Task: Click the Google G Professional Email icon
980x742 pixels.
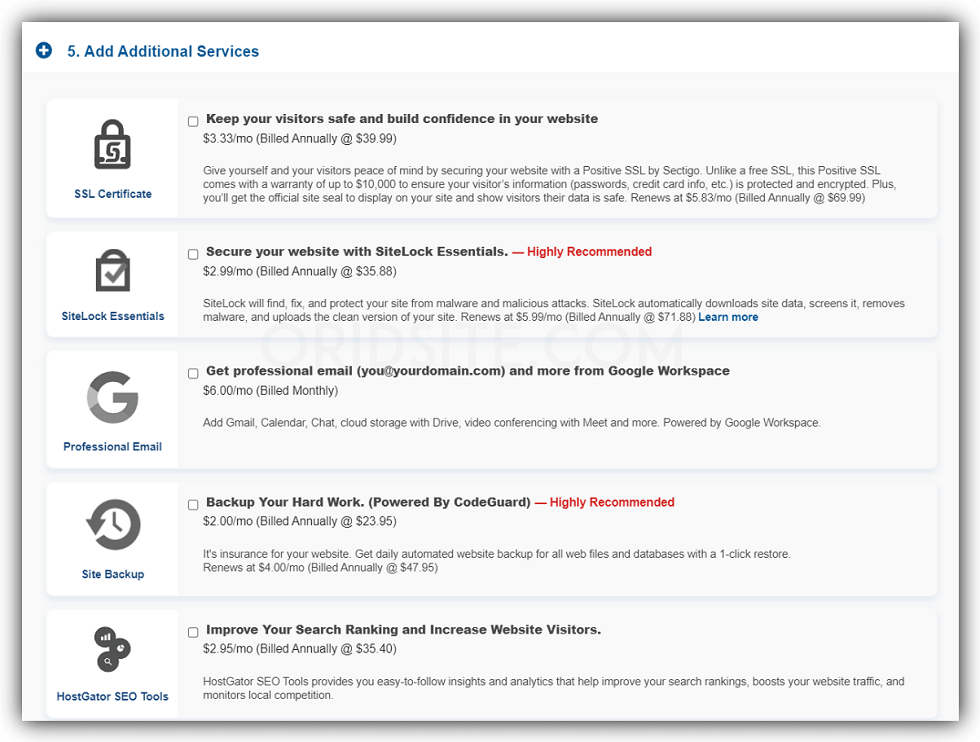Action: [x=112, y=397]
